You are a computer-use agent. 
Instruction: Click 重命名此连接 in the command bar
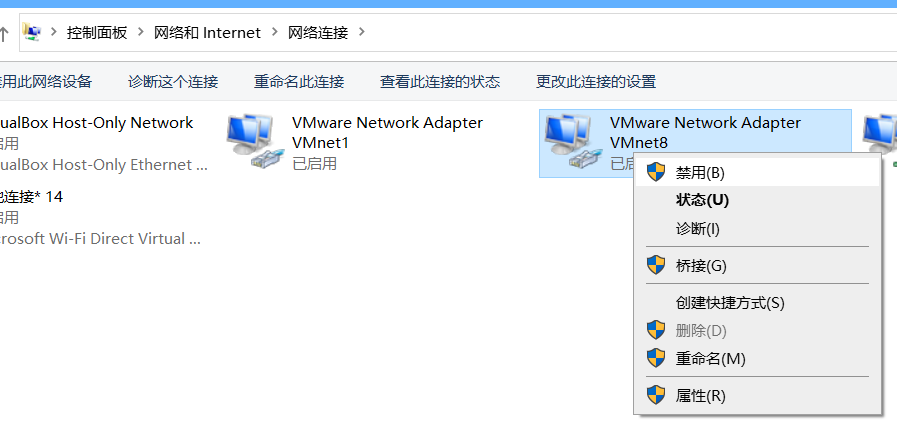point(299,82)
